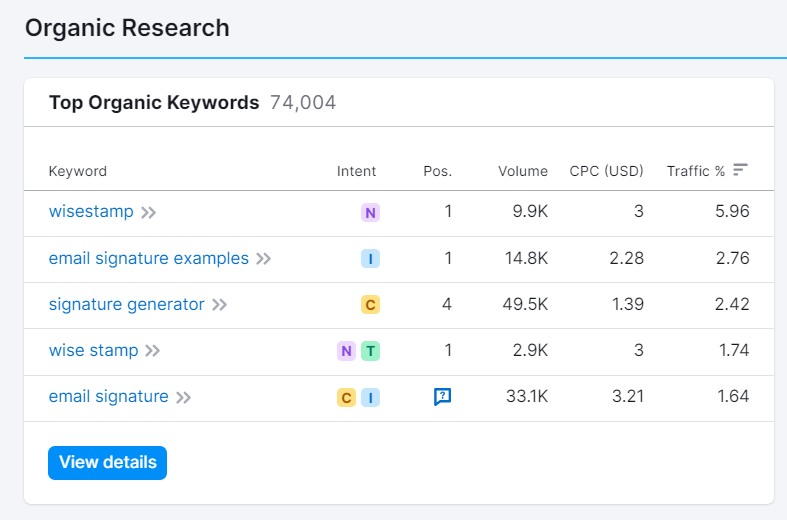Click the 2.9K volume value
Viewport: 787px width, 520px height.
click(x=530, y=350)
